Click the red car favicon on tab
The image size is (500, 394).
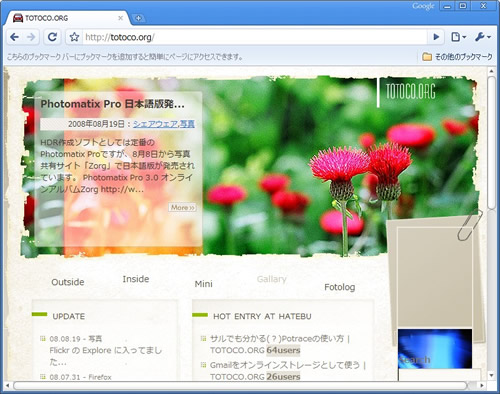coord(18,18)
